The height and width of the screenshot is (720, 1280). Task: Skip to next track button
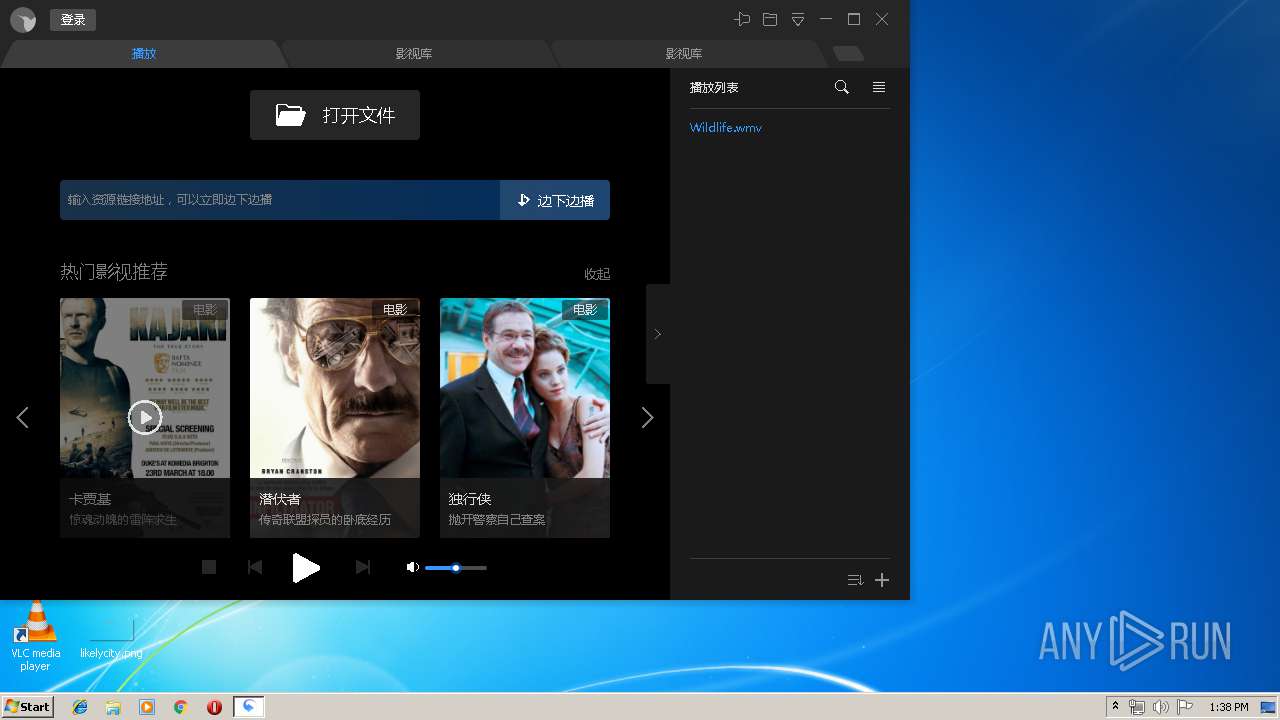tap(363, 567)
